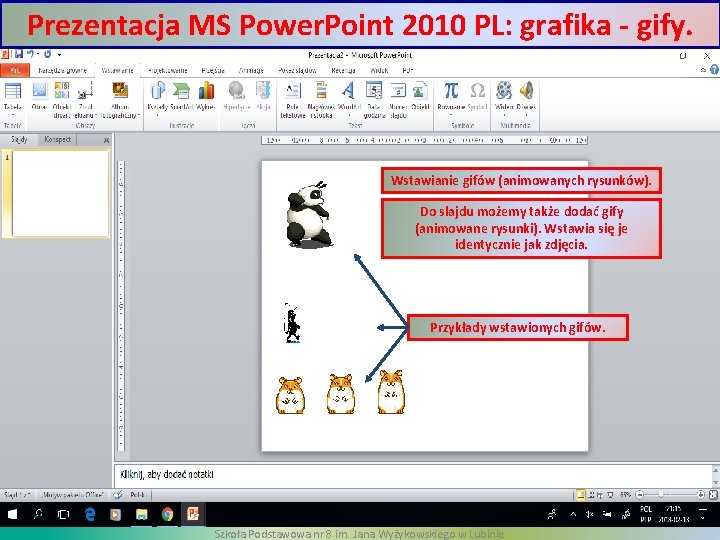Open PowerPoint help question mark icon

[714, 70]
